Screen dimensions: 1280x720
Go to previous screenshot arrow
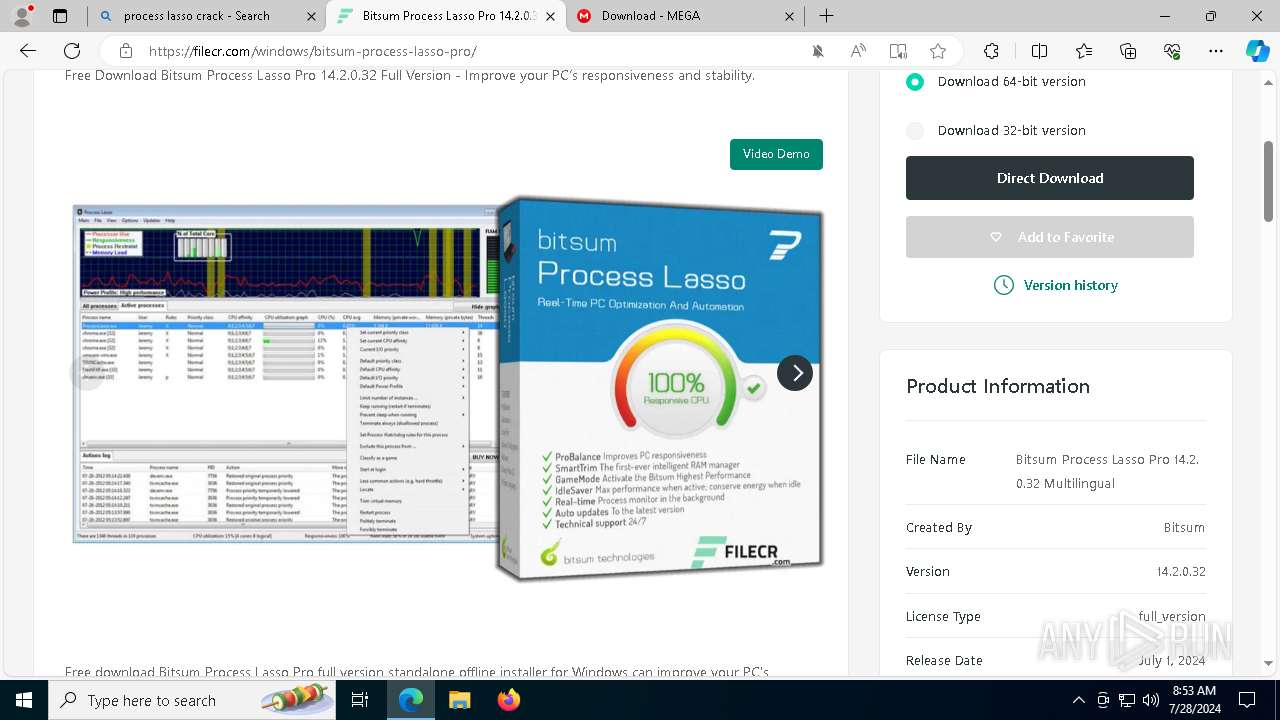[87, 373]
